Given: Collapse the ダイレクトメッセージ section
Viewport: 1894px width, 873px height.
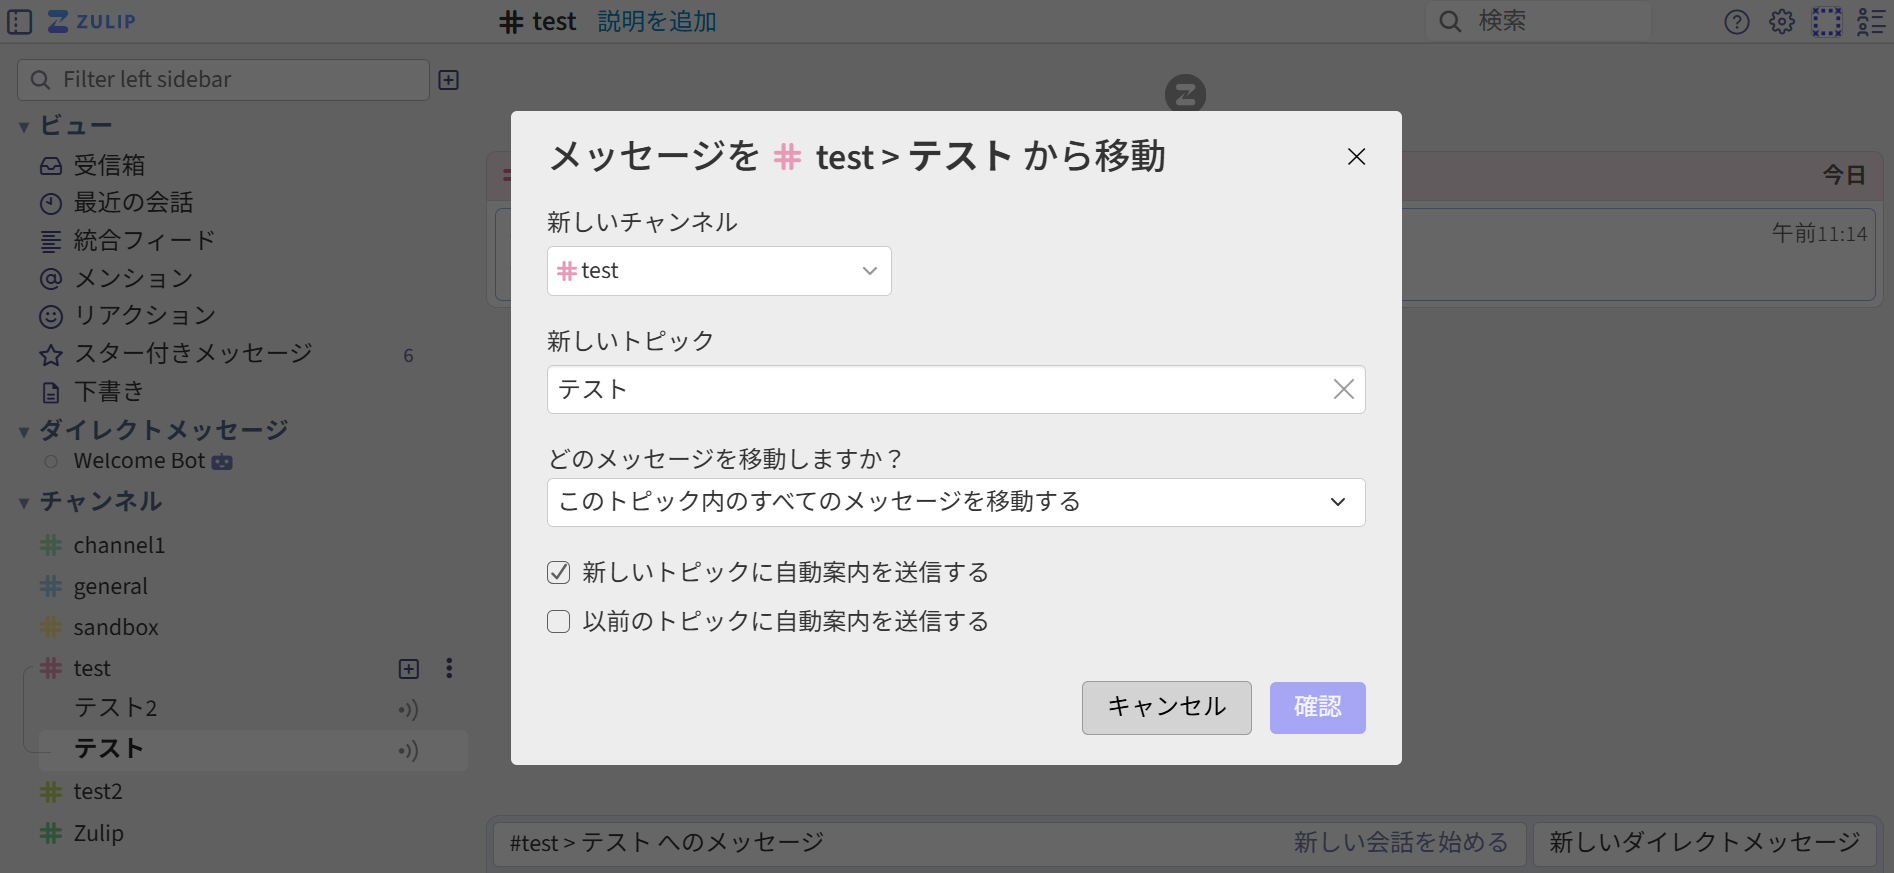Looking at the screenshot, I should click(24, 432).
